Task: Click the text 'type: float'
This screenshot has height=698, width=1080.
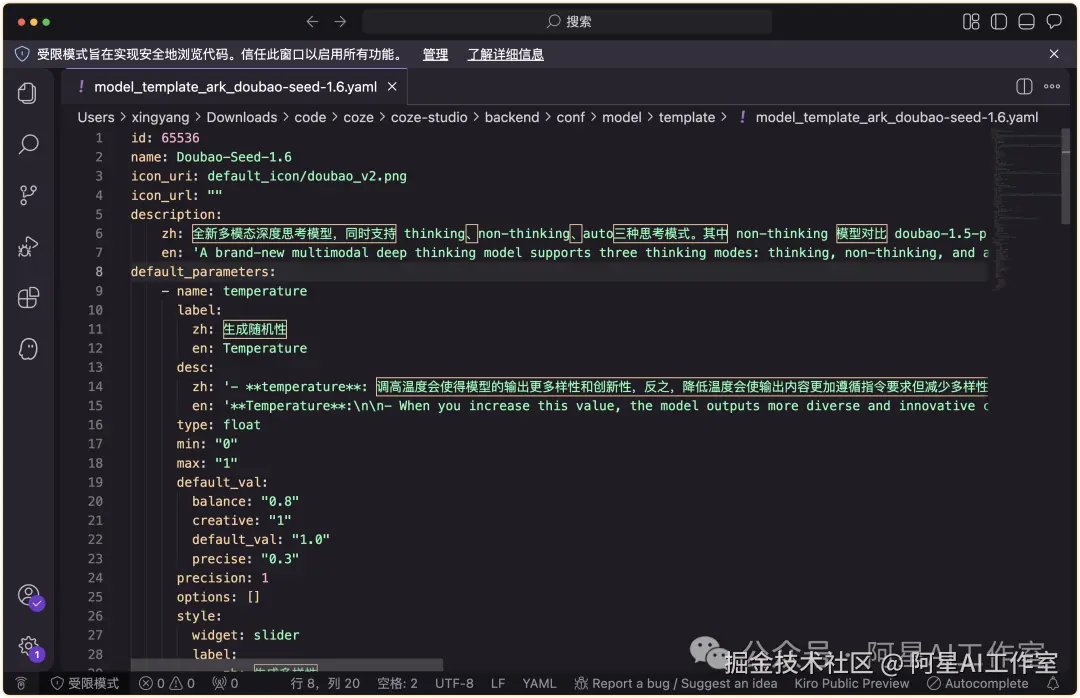Action: [x=218, y=425]
